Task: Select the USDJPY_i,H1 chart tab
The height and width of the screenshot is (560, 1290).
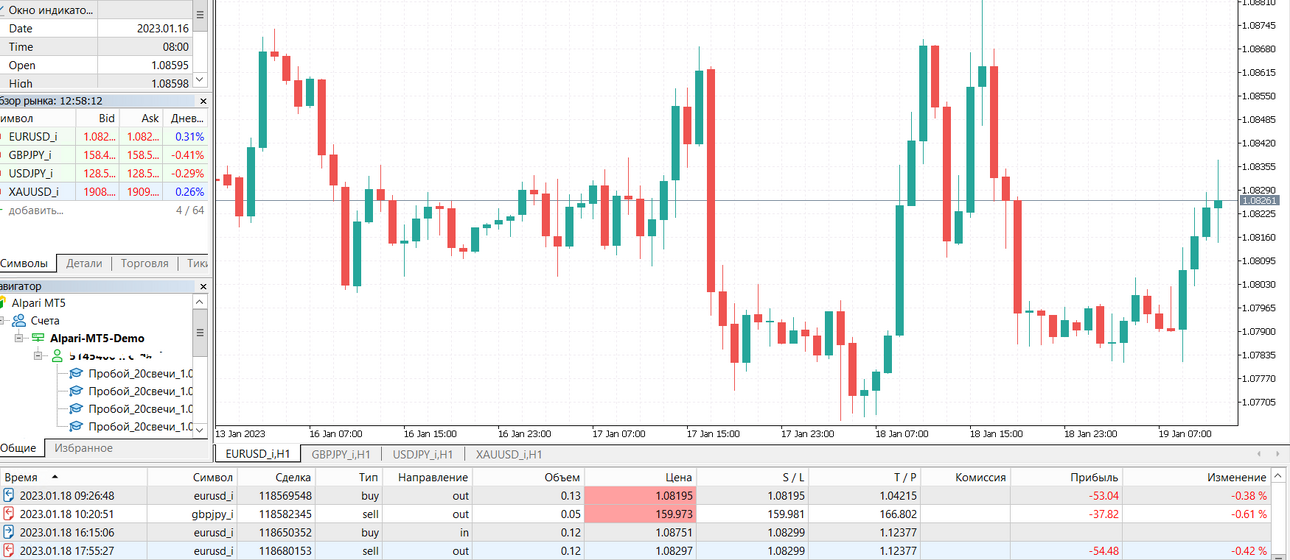Action: click(422, 454)
